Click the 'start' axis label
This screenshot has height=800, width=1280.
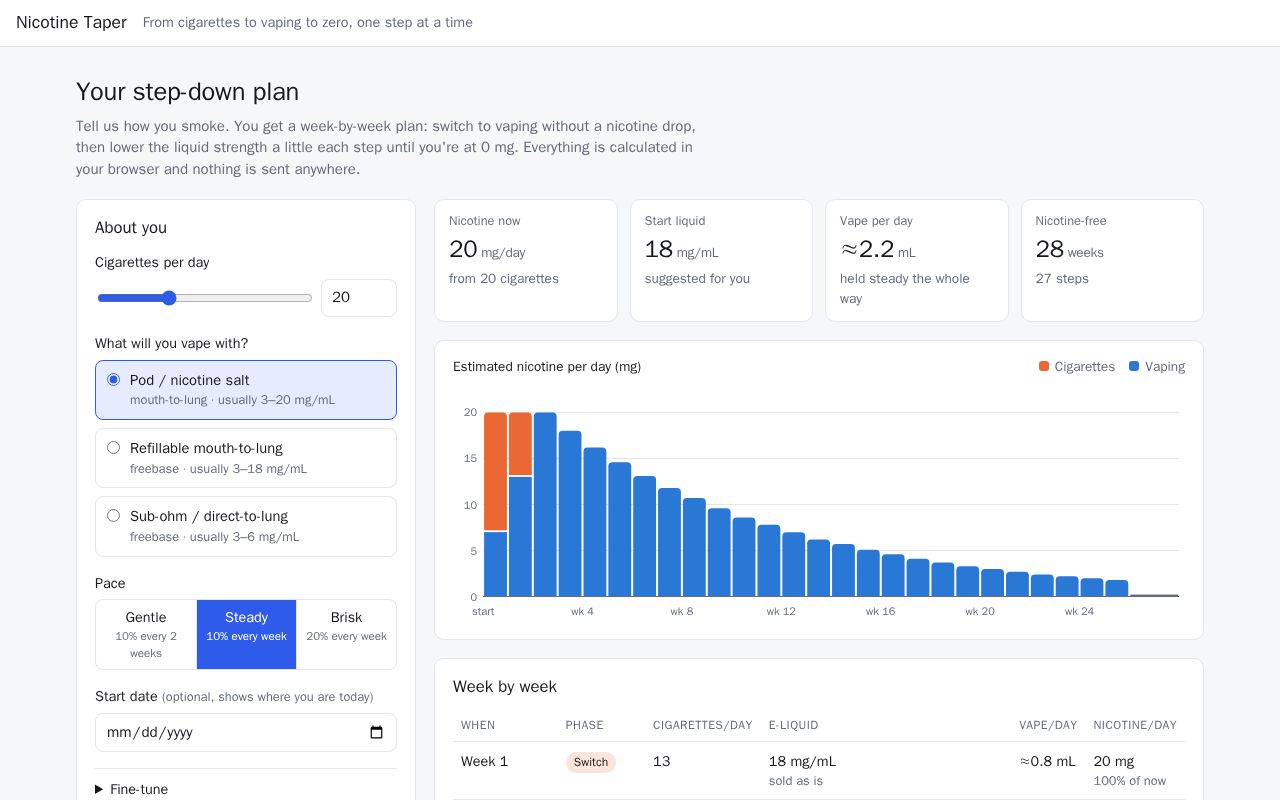tap(483, 611)
